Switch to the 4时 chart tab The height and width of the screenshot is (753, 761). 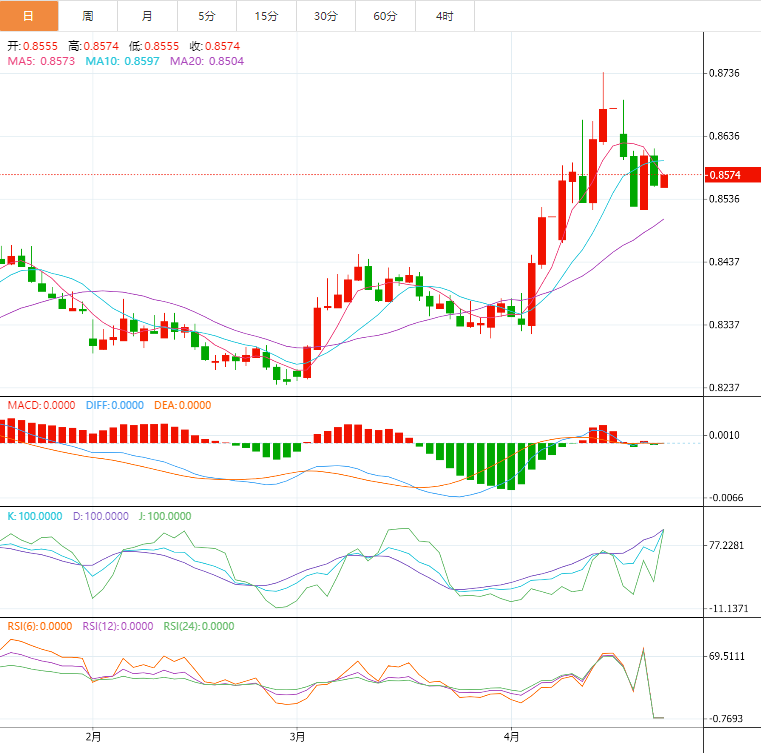coord(444,16)
